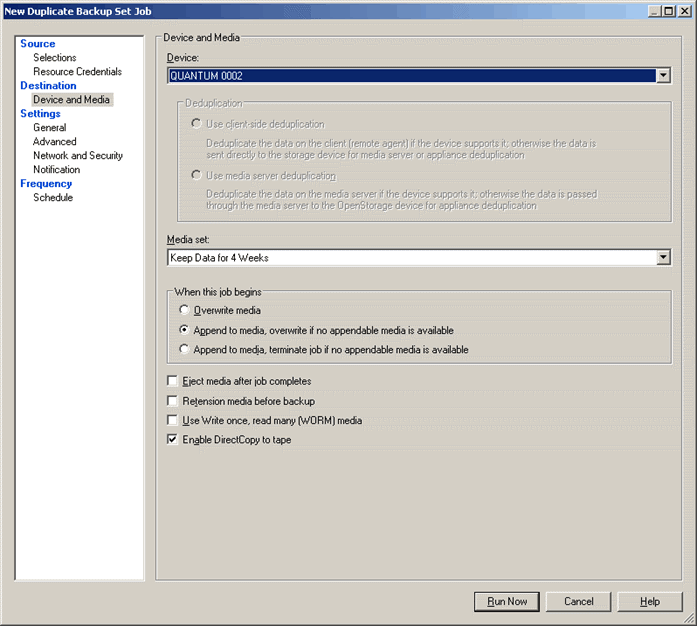Open Network and Security settings
This screenshot has width=698, height=627.
click(78, 156)
